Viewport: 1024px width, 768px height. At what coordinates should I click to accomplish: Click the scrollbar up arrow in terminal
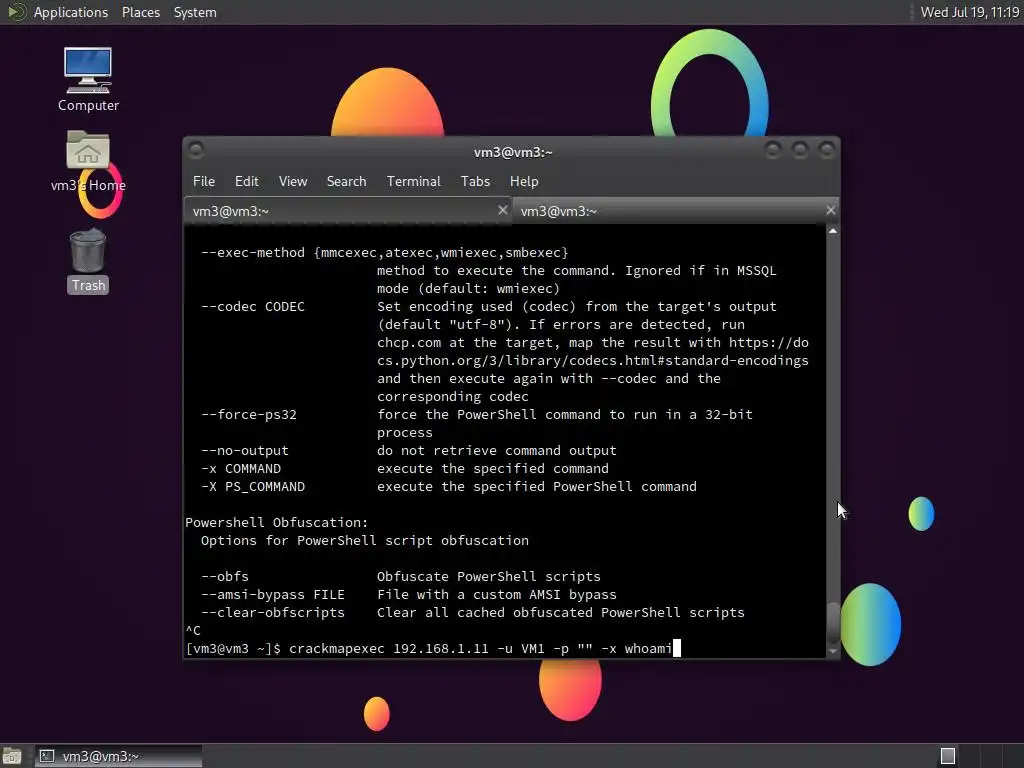point(833,231)
